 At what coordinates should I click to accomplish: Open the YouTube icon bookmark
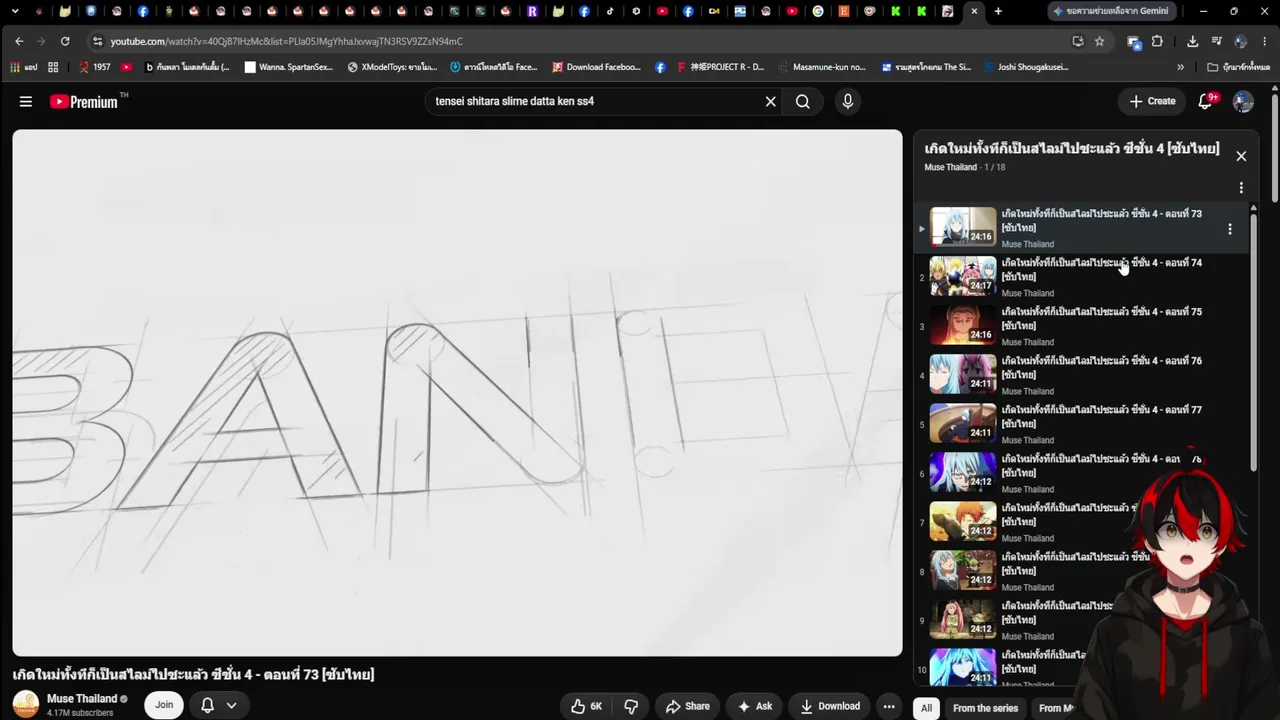tap(126, 67)
